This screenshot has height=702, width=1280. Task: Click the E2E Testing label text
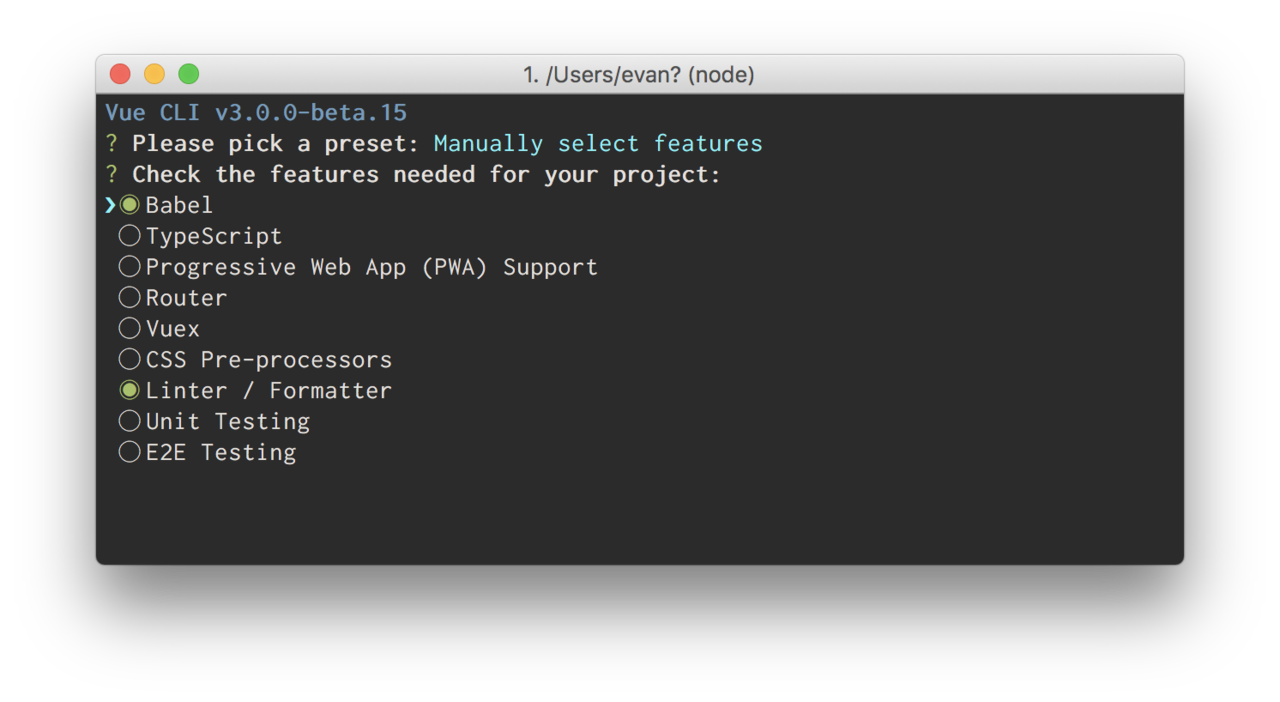(221, 453)
